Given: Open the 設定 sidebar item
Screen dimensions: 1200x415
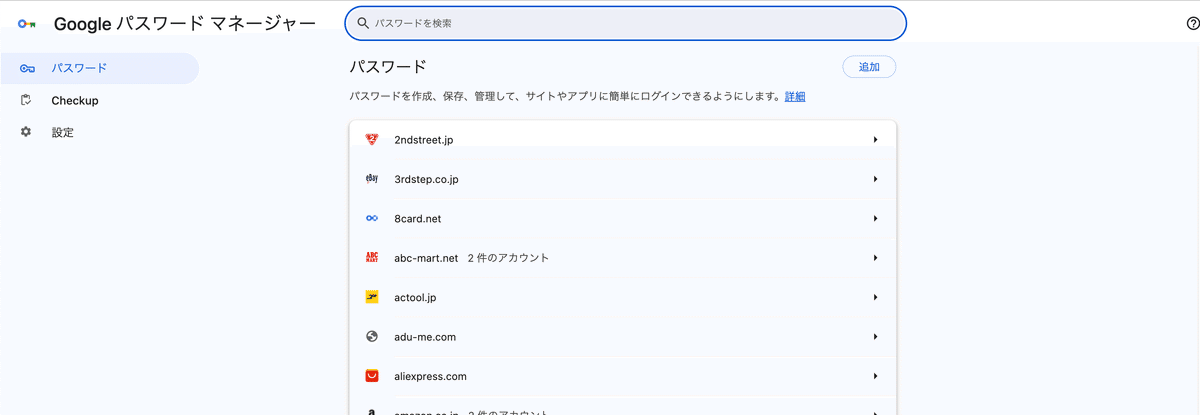Looking at the screenshot, I should [99, 132].
